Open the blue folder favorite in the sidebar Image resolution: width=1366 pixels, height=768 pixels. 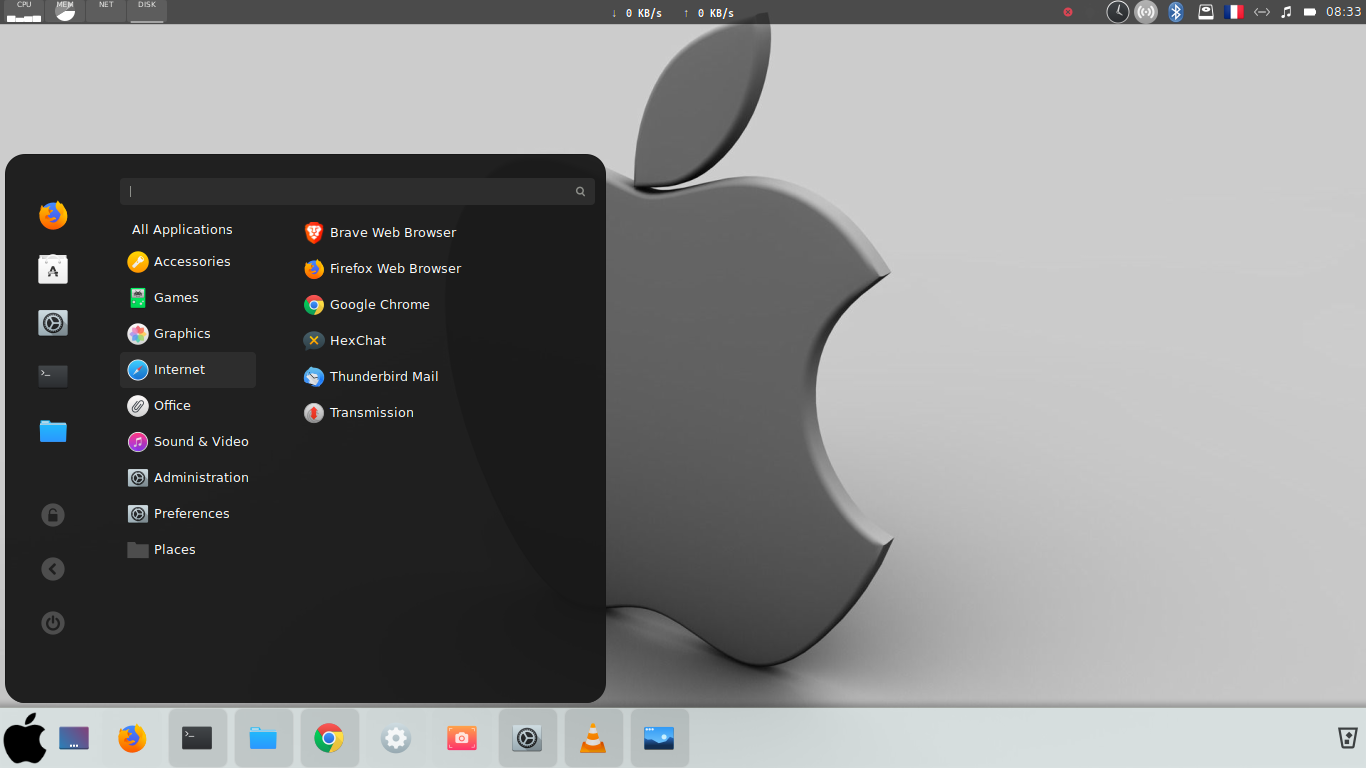point(53,431)
